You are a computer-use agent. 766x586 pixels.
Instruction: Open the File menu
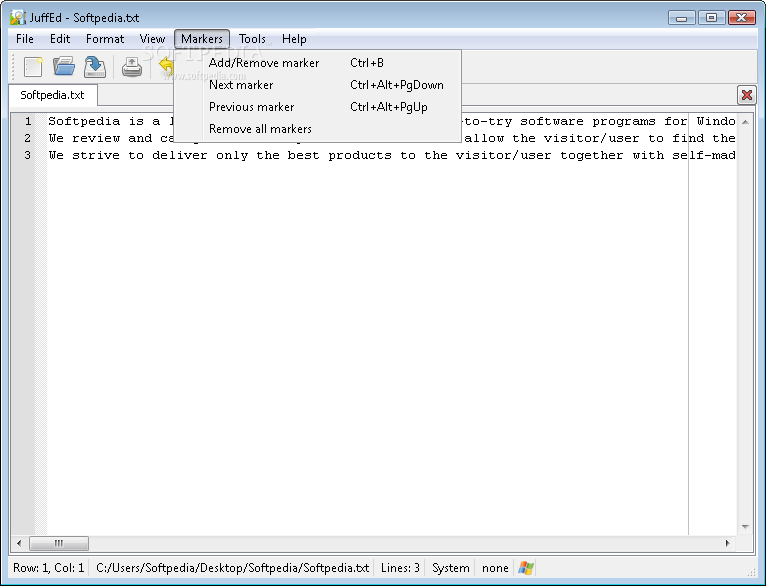tap(25, 39)
